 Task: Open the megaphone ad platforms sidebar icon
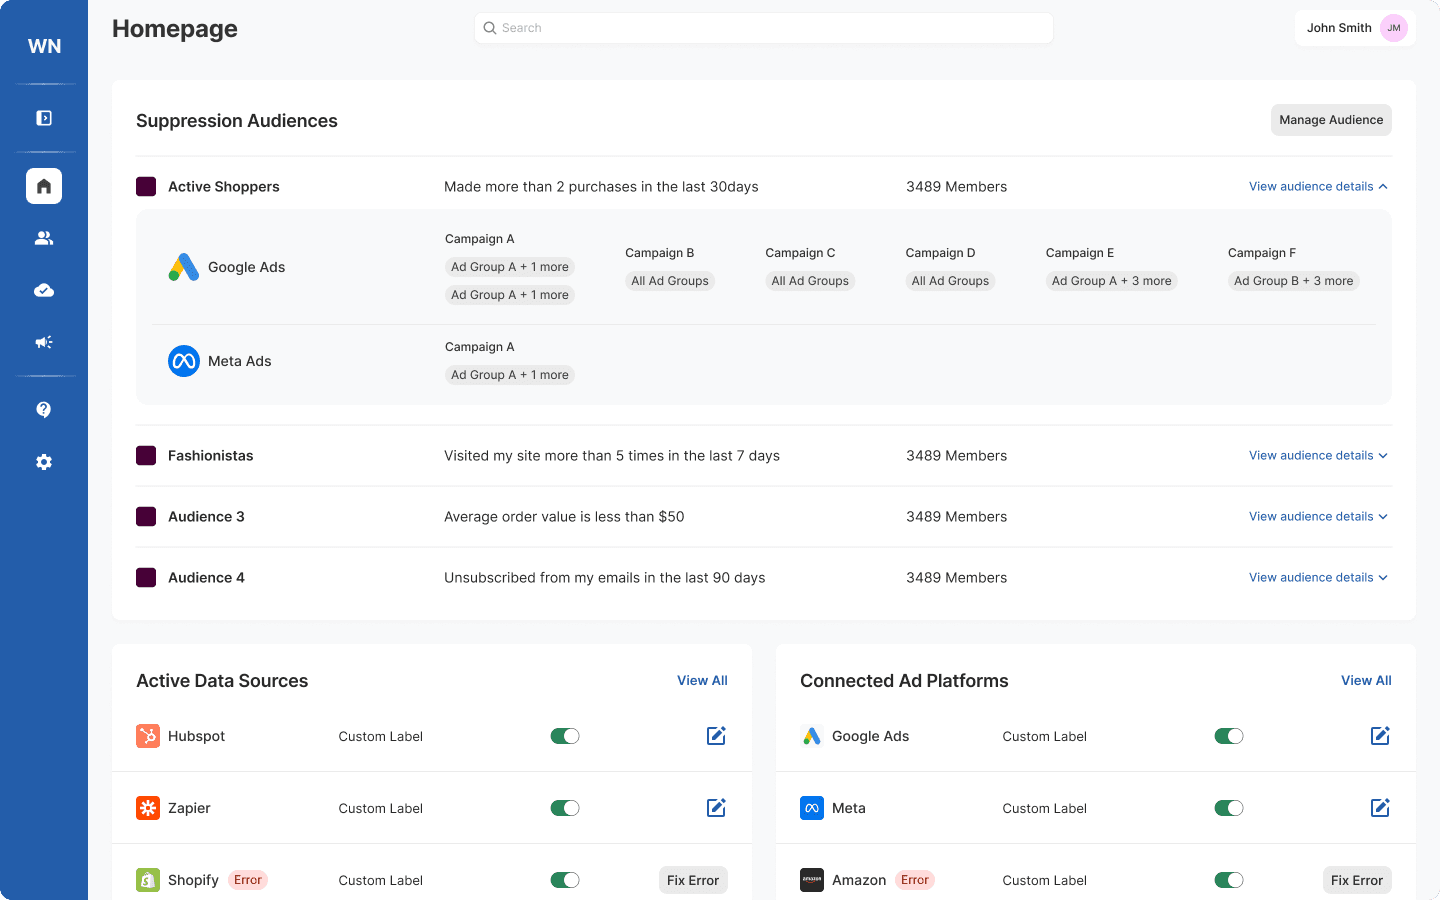tap(44, 342)
